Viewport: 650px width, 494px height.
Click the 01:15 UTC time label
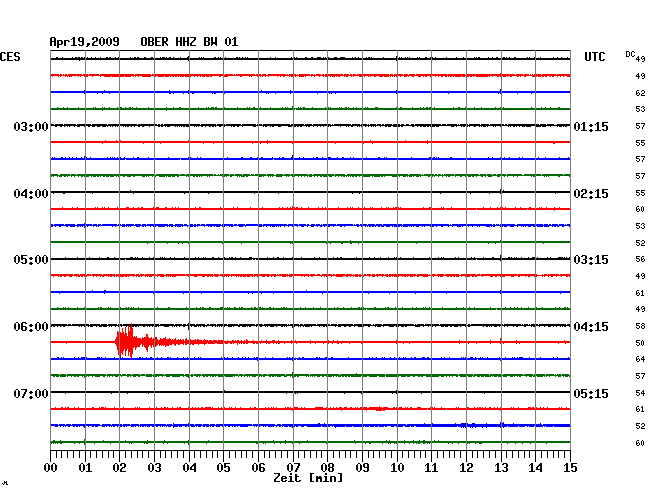[591, 126]
